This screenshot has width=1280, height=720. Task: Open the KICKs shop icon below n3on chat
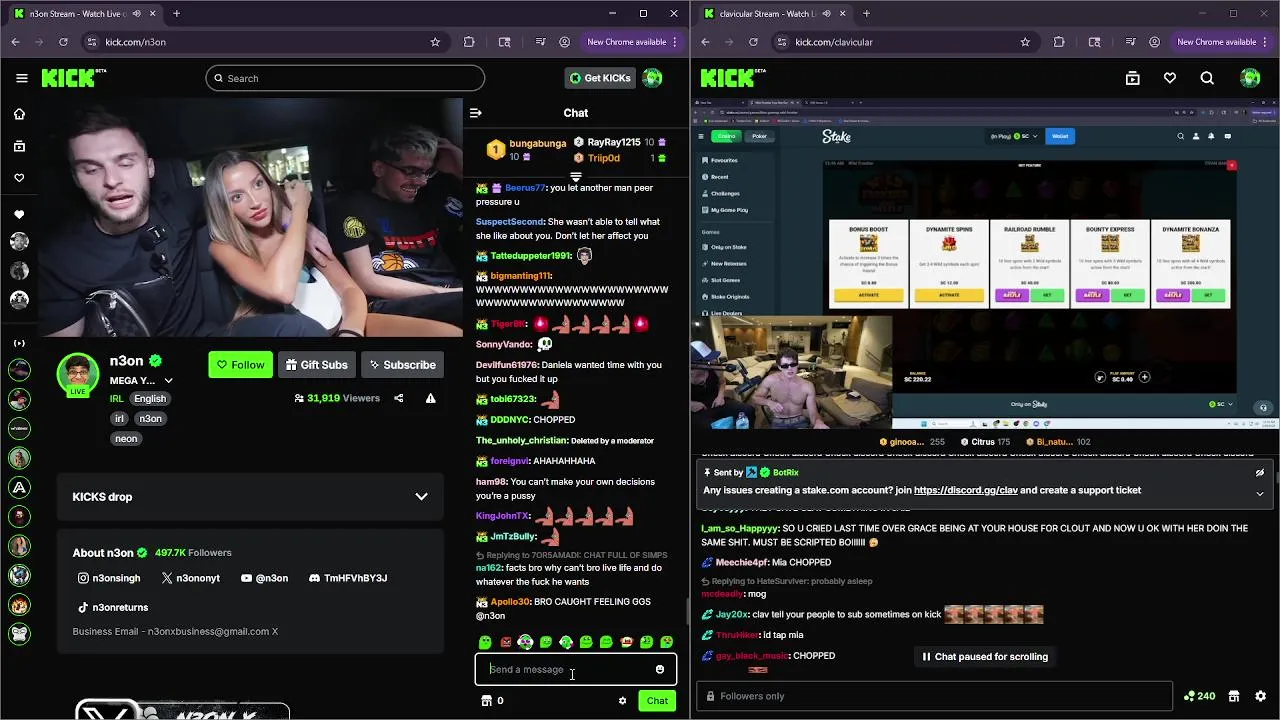[x=486, y=701]
